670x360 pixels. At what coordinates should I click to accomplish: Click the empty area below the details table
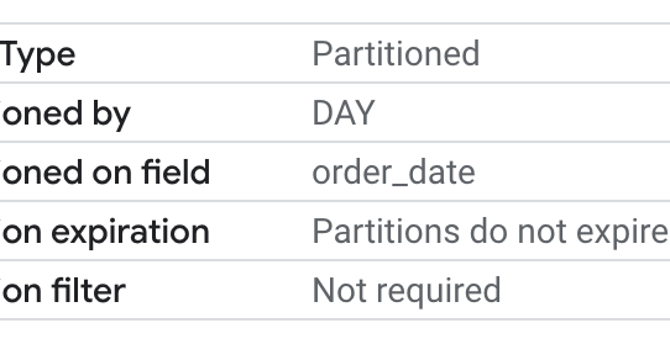coord(335,340)
